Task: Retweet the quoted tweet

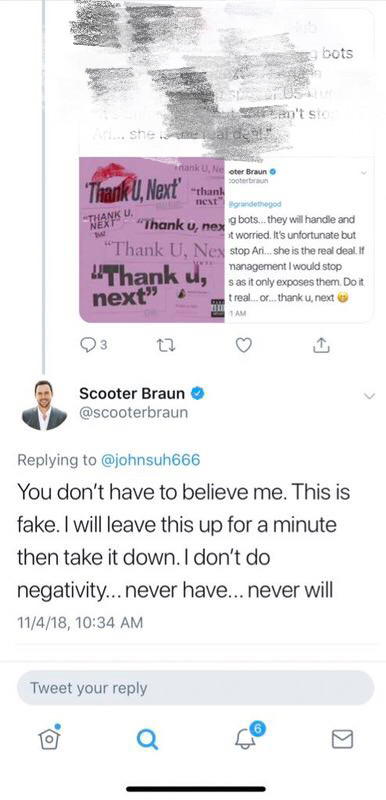Action: (x=168, y=346)
